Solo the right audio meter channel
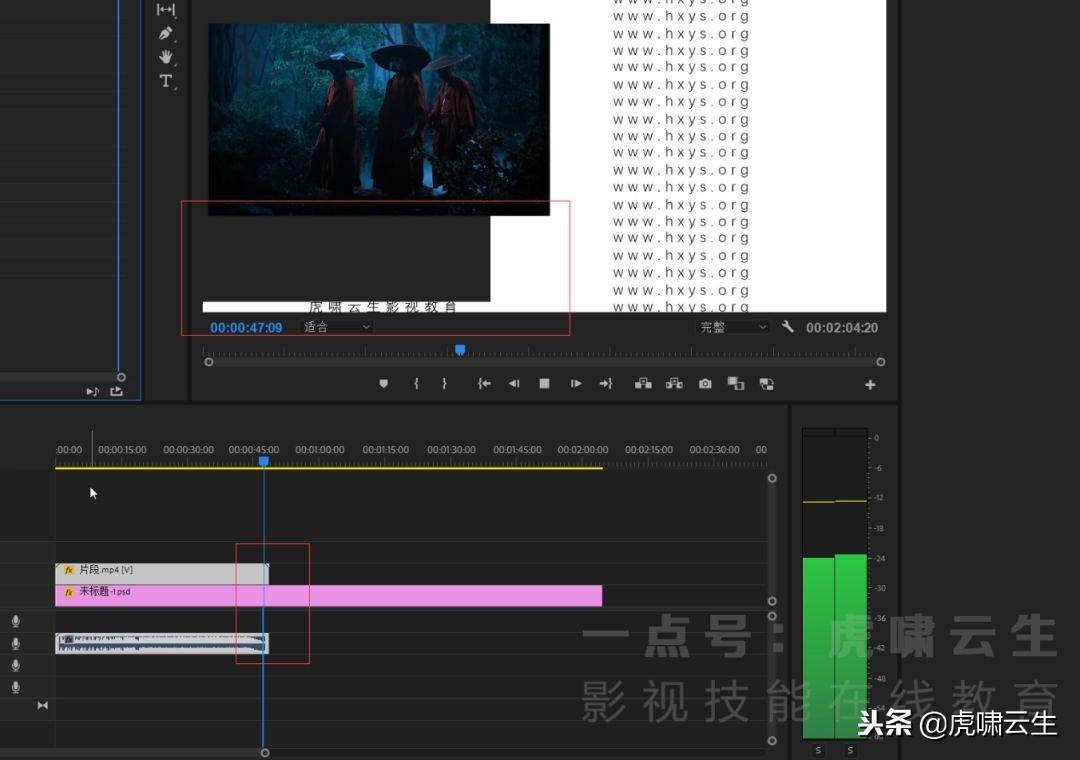The image size is (1080, 760). [x=849, y=748]
